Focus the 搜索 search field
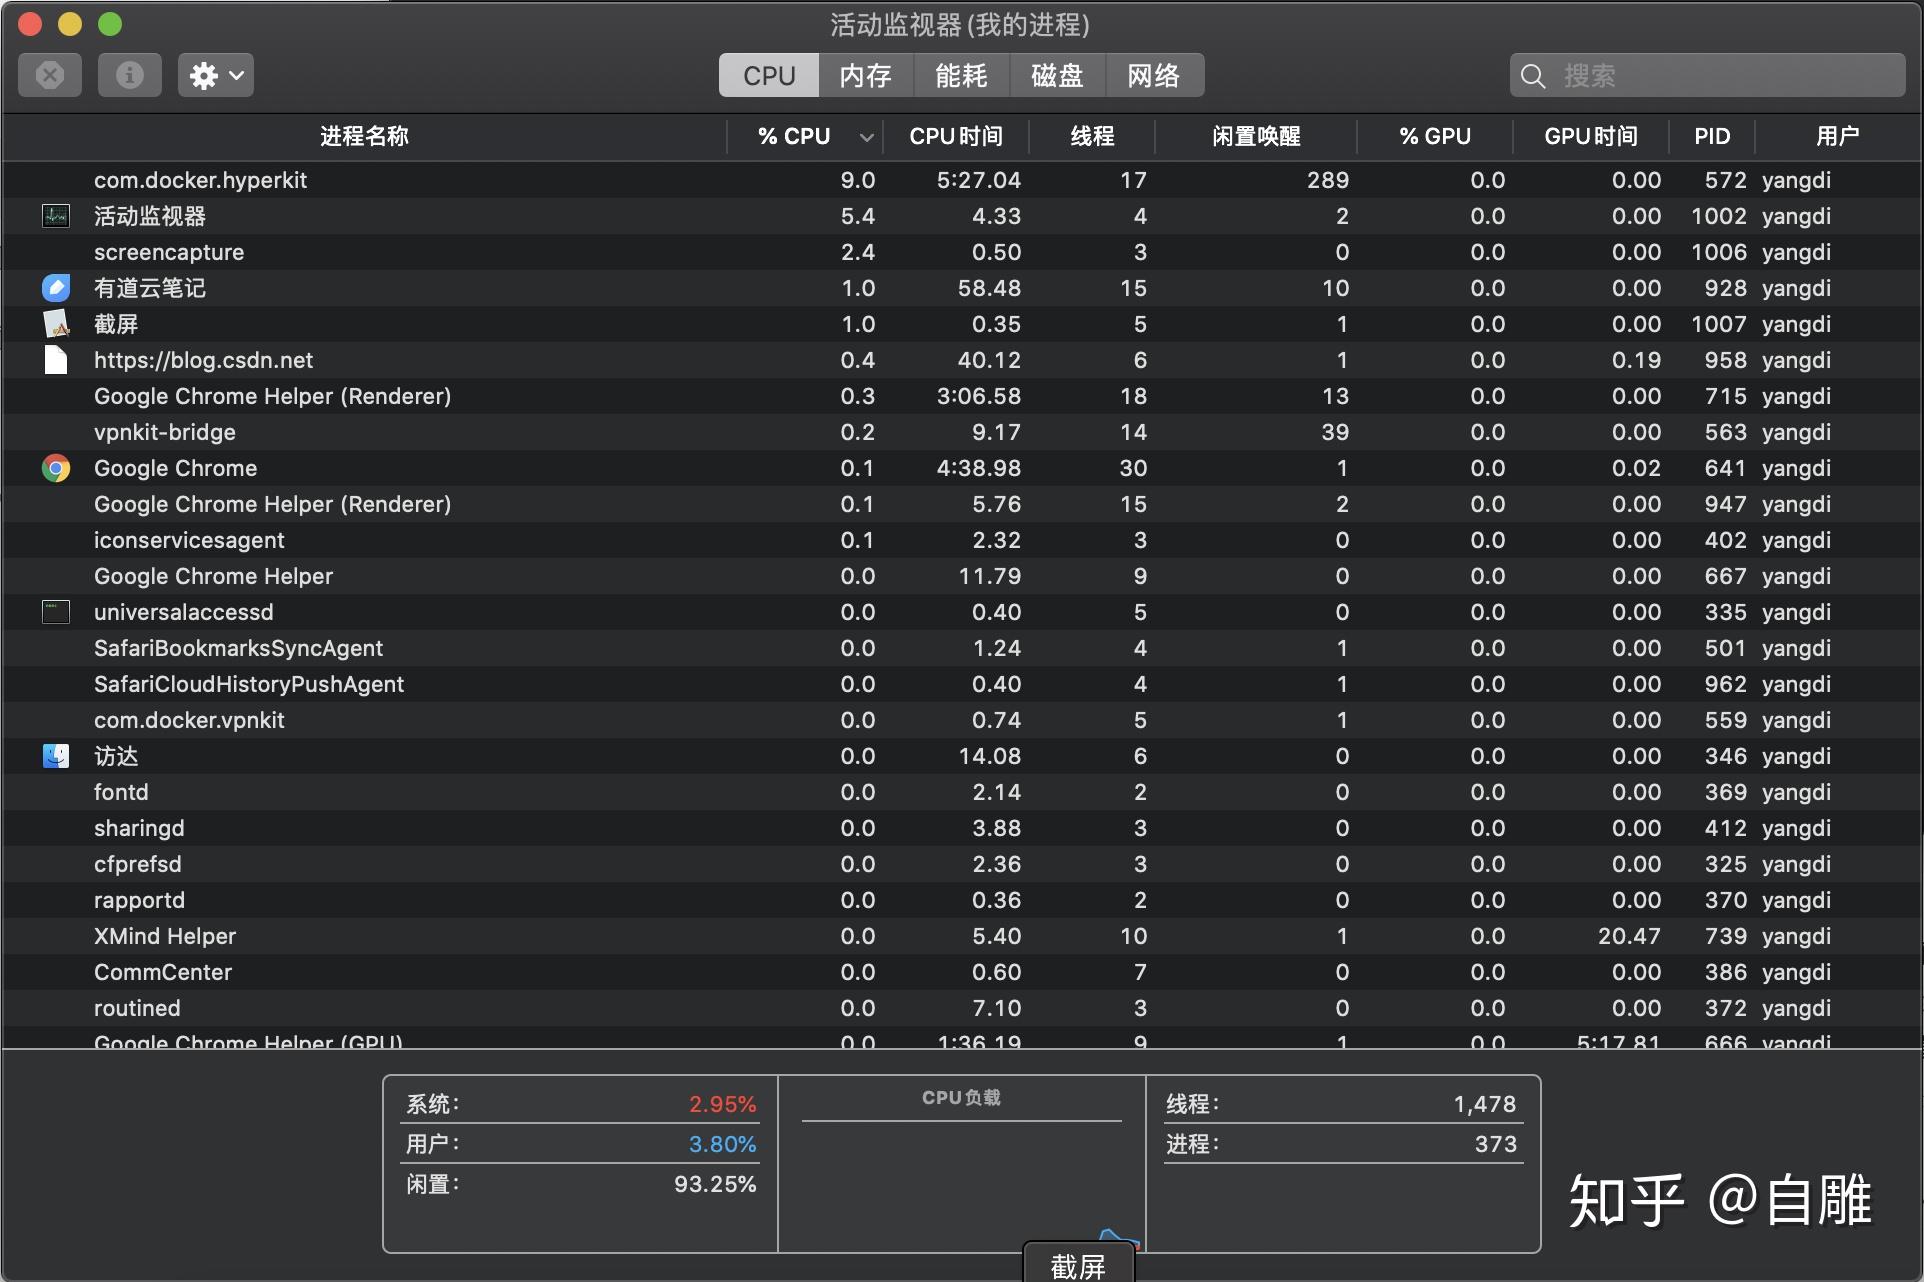The image size is (1924, 1282). click(1707, 75)
